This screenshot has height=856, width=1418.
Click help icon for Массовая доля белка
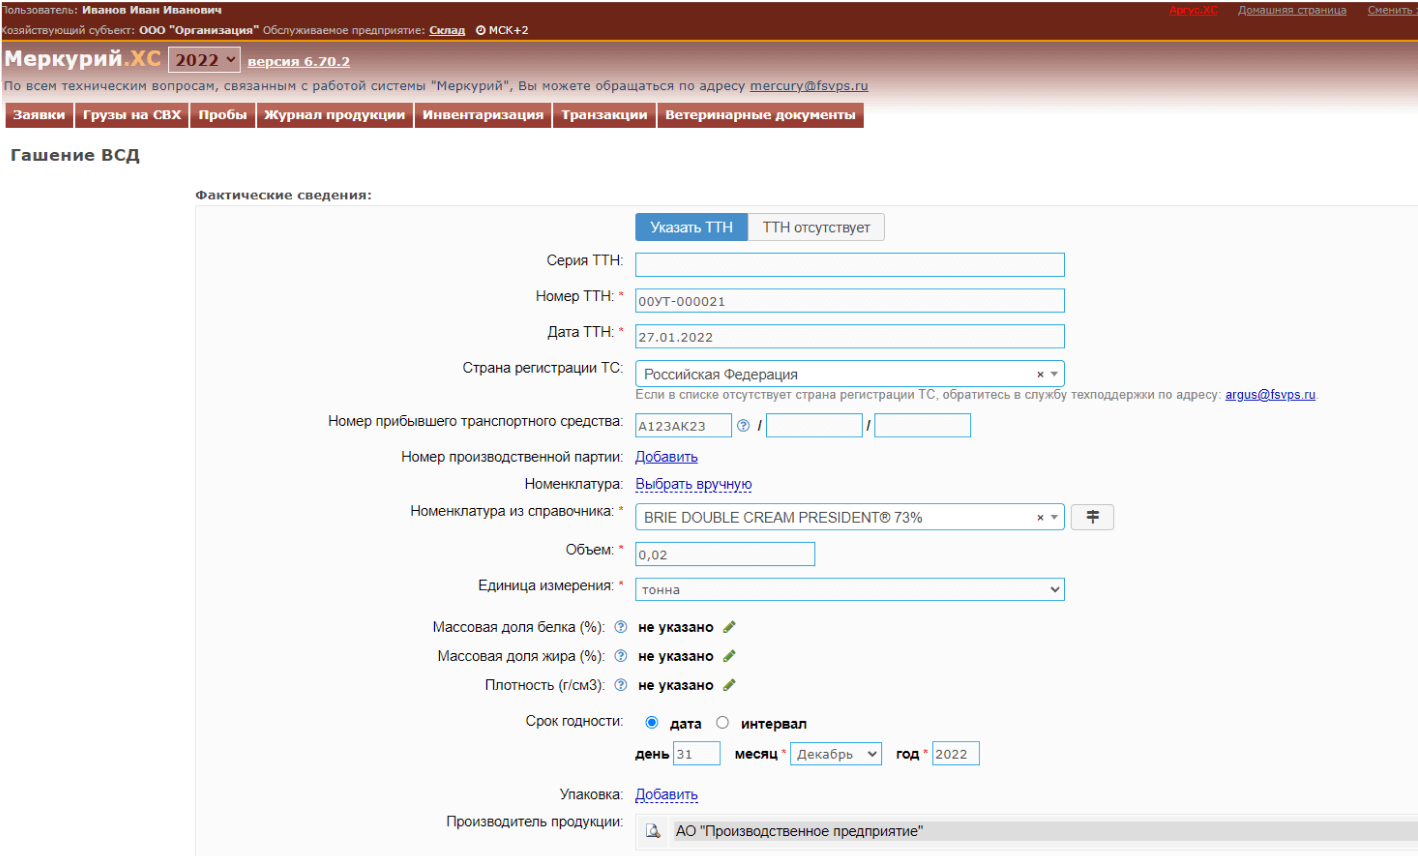621,627
